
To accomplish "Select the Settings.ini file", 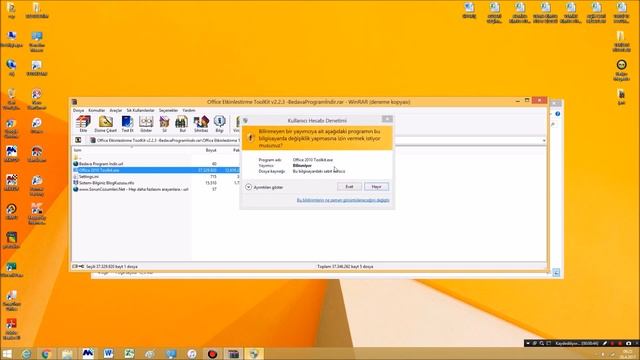I will pos(86,177).
